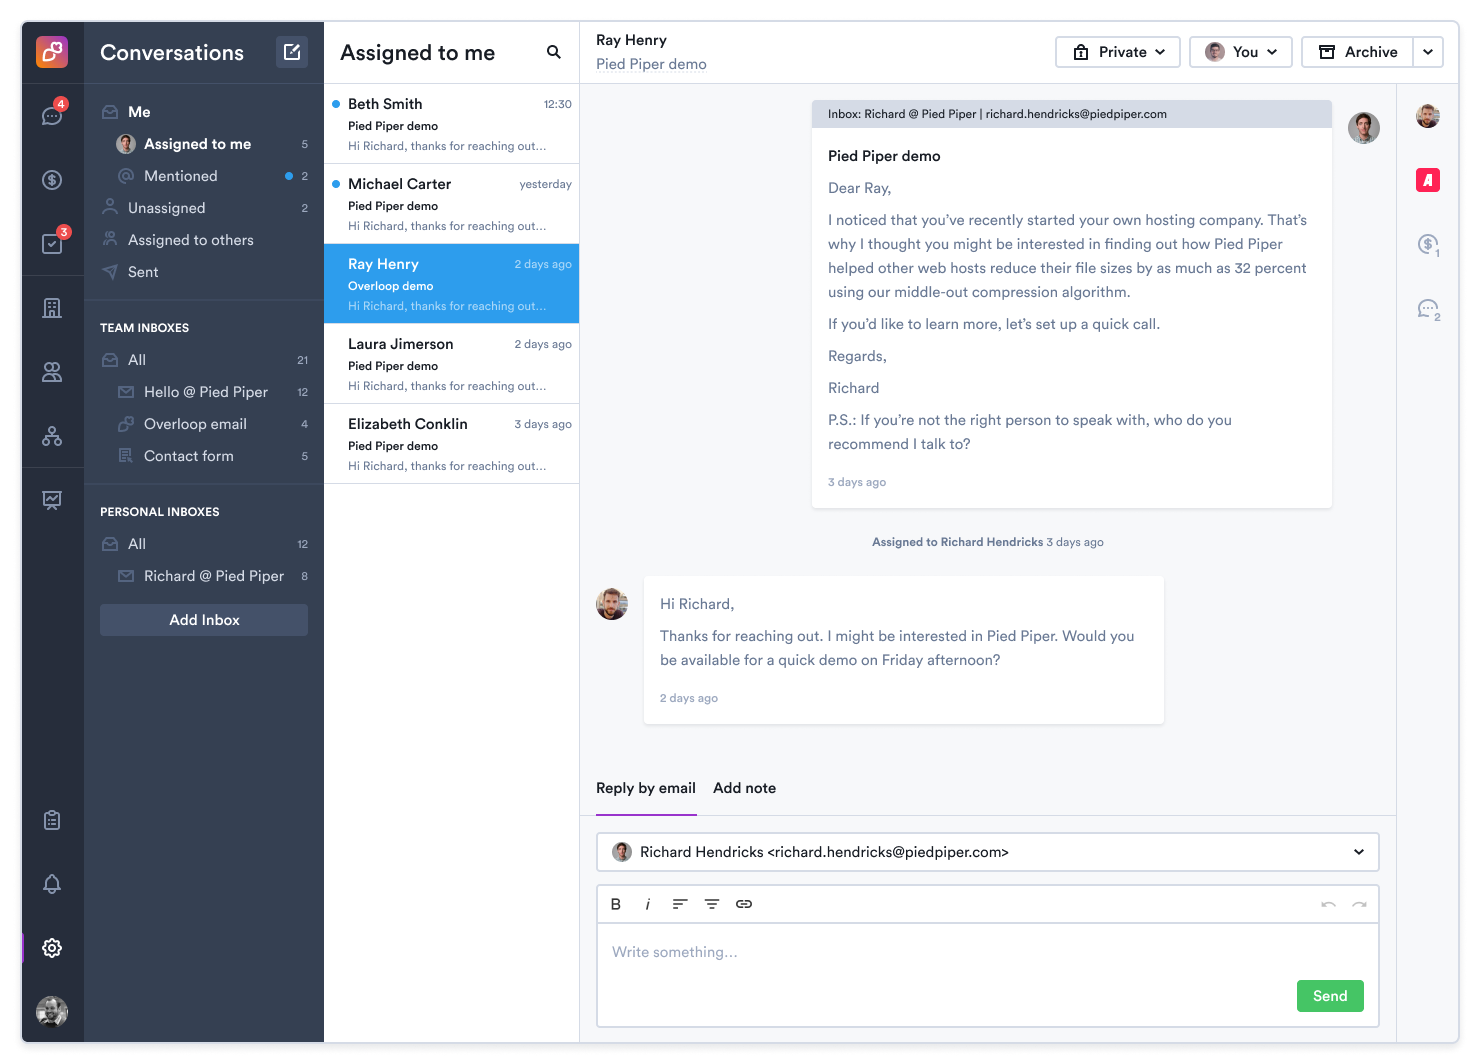Search the Assigned to me list
The width and height of the screenshot is (1480, 1064).
pyautogui.click(x=554, y=52)
